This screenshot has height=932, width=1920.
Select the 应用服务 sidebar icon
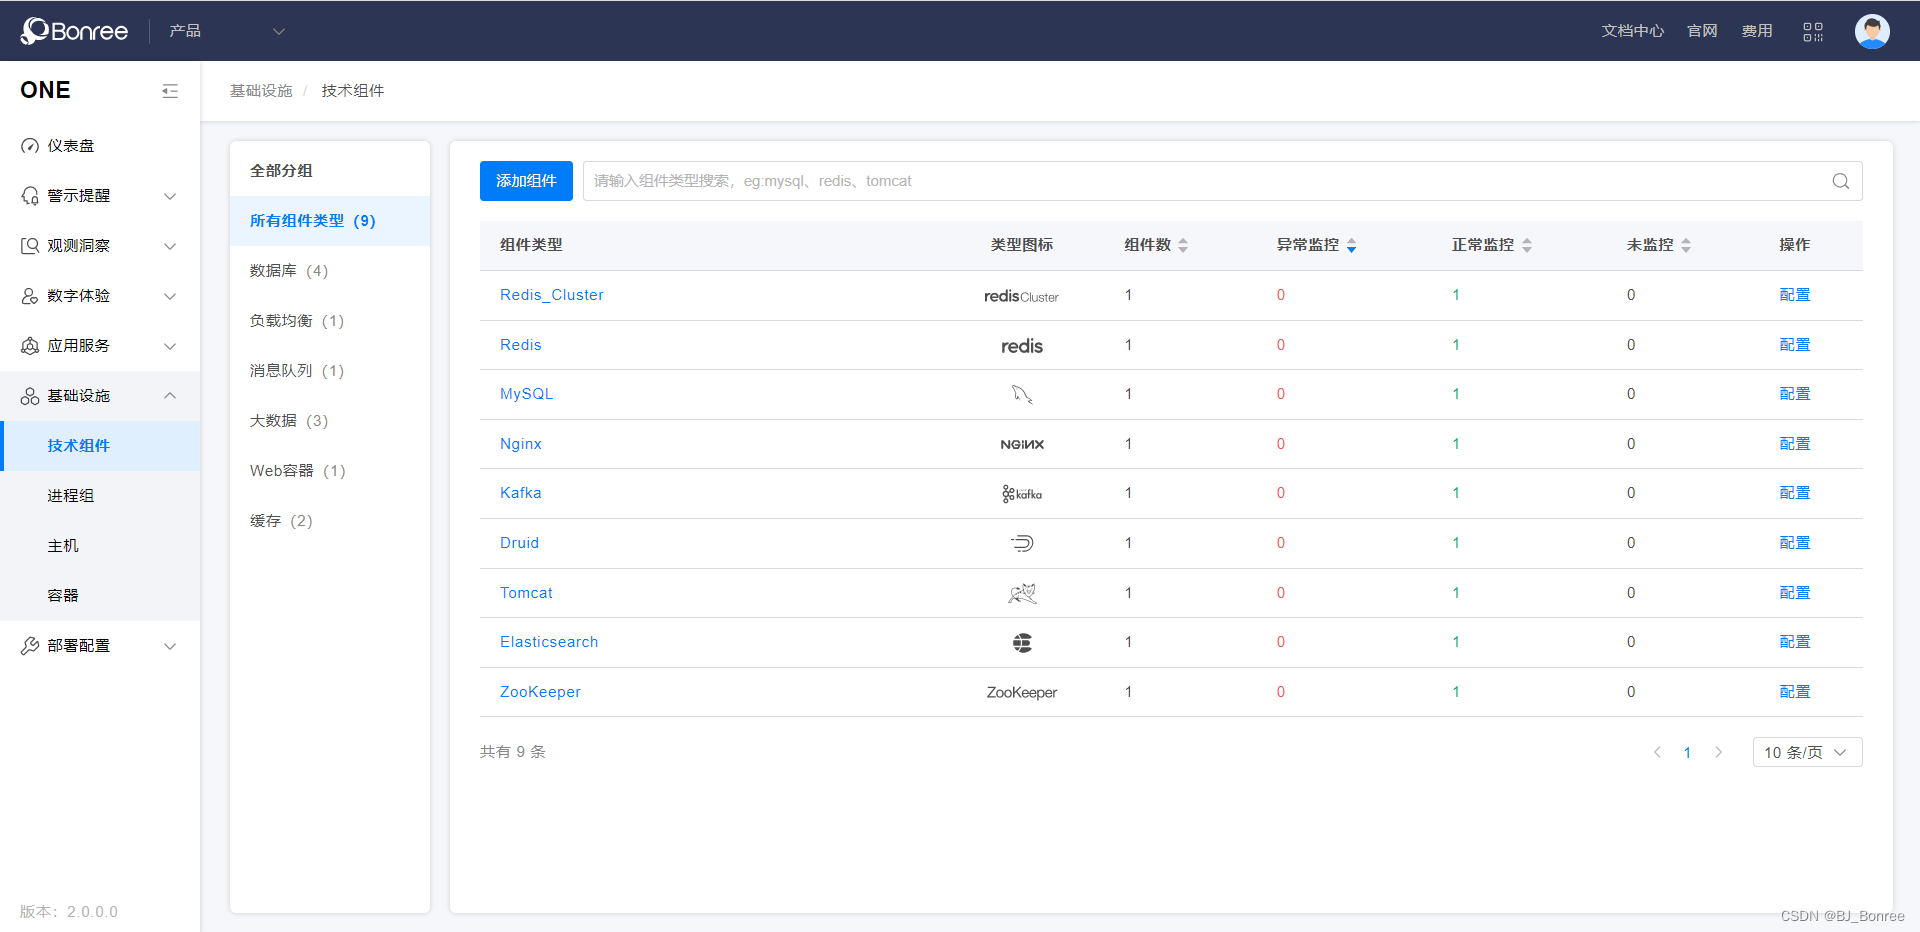pyautogui.click(x=30, y=345)
